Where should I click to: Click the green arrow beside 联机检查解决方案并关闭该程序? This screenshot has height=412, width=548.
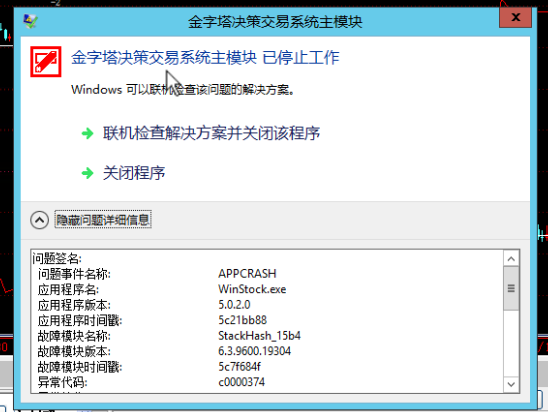pos(87,133)
